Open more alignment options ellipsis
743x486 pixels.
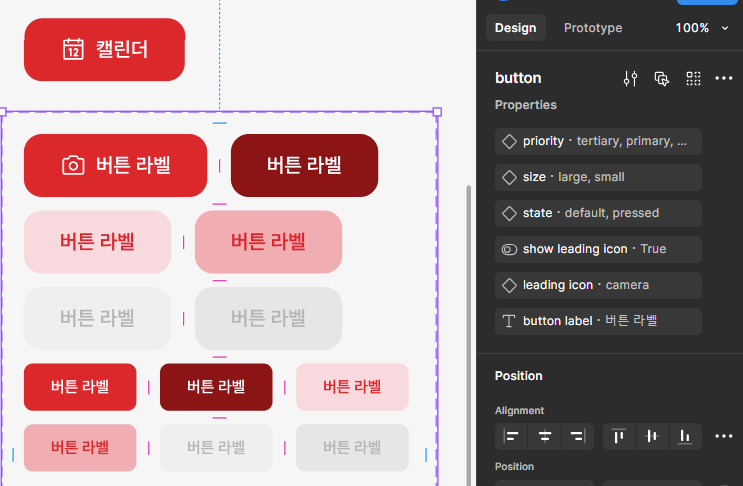pyautogui.click(x=724, y=436)
